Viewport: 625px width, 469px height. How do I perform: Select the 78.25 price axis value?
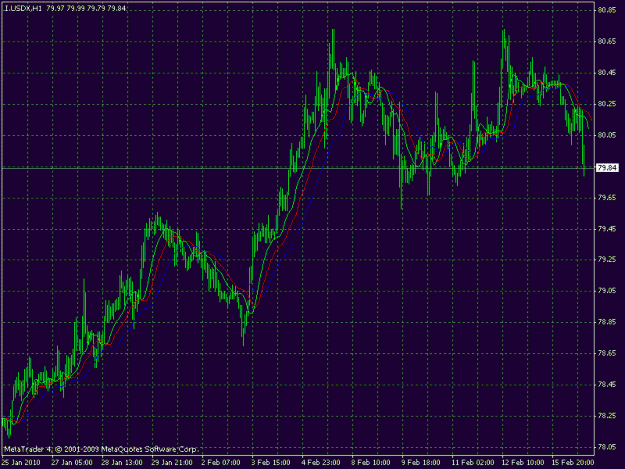pos(607,416)
